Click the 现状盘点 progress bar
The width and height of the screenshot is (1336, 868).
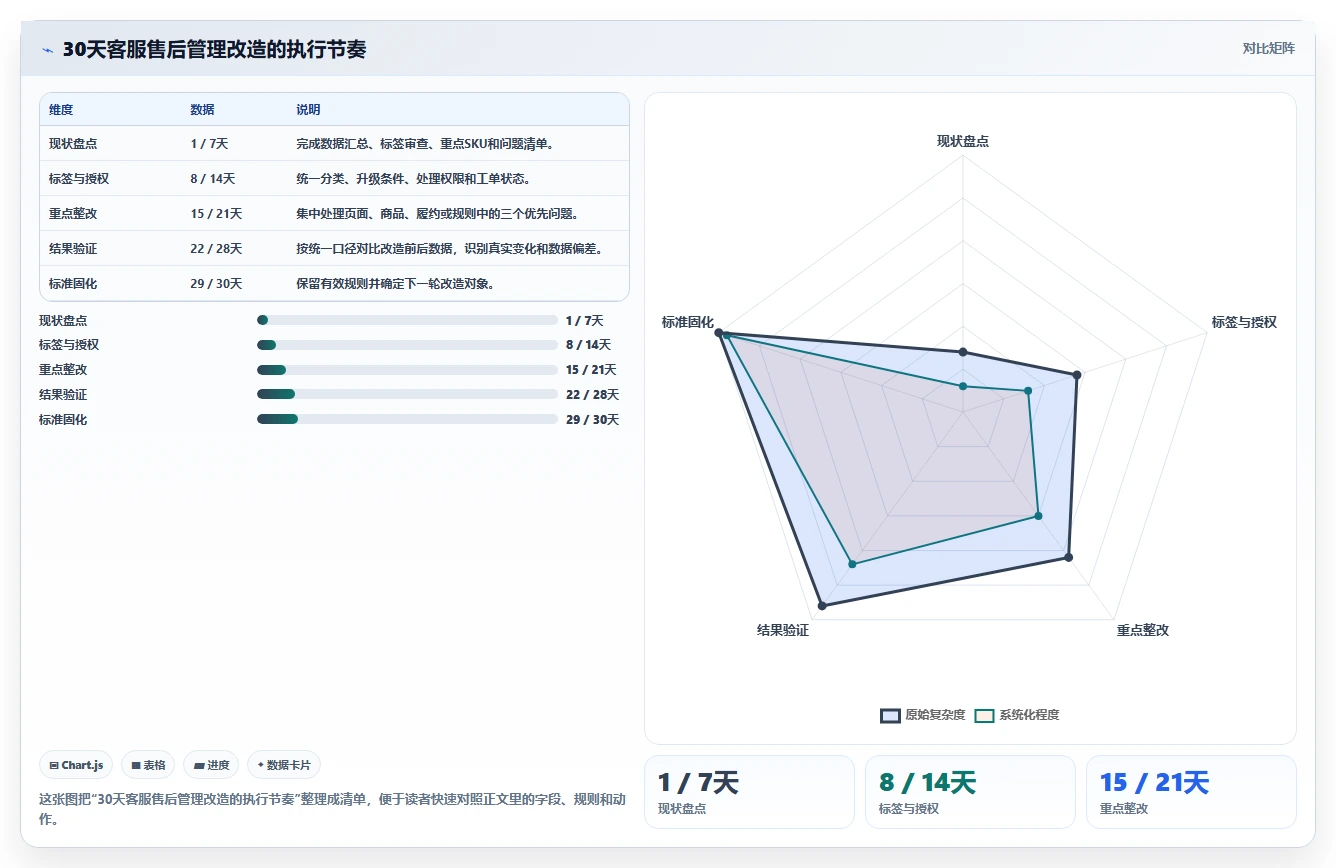(x=407, y=320)
